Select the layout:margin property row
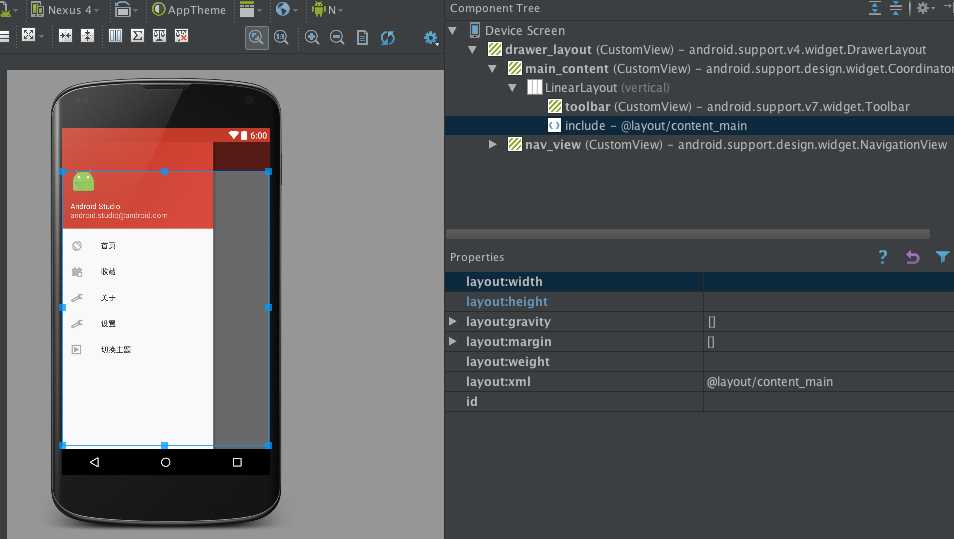The width and height of the screenshot is (954, 539). pos(699,341)
